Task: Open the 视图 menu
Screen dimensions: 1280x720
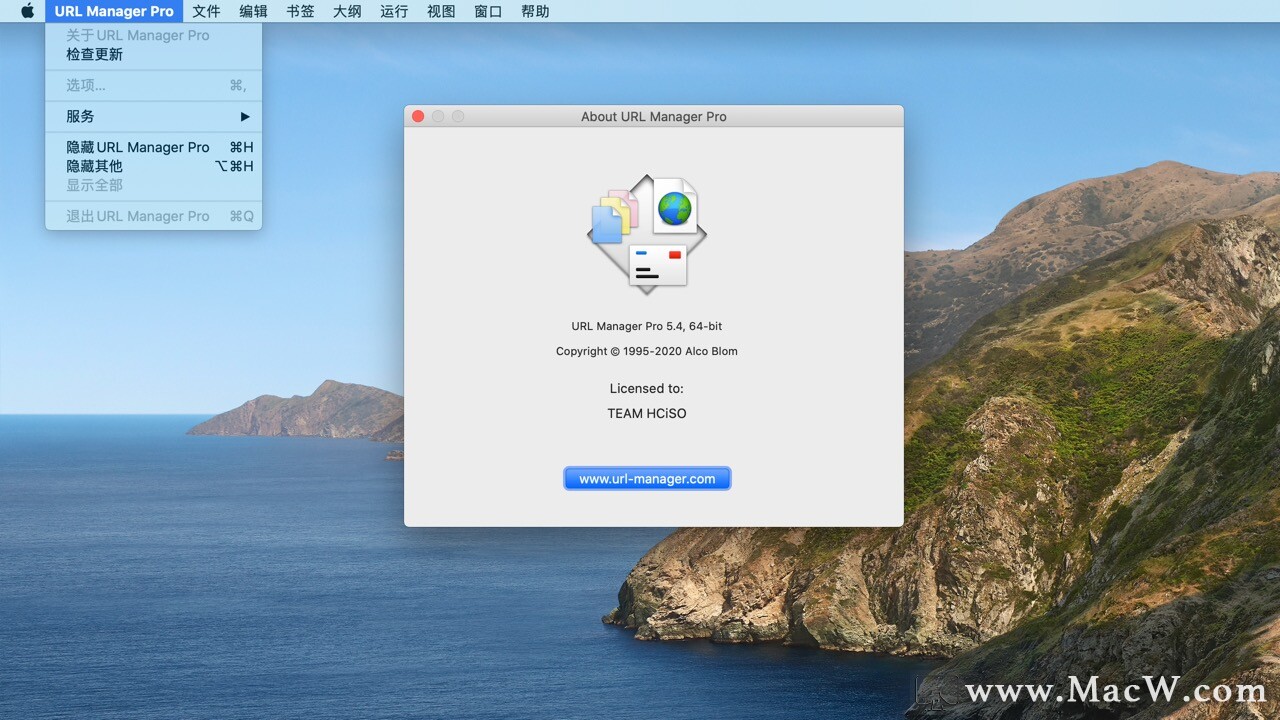Action: point(441,11)
